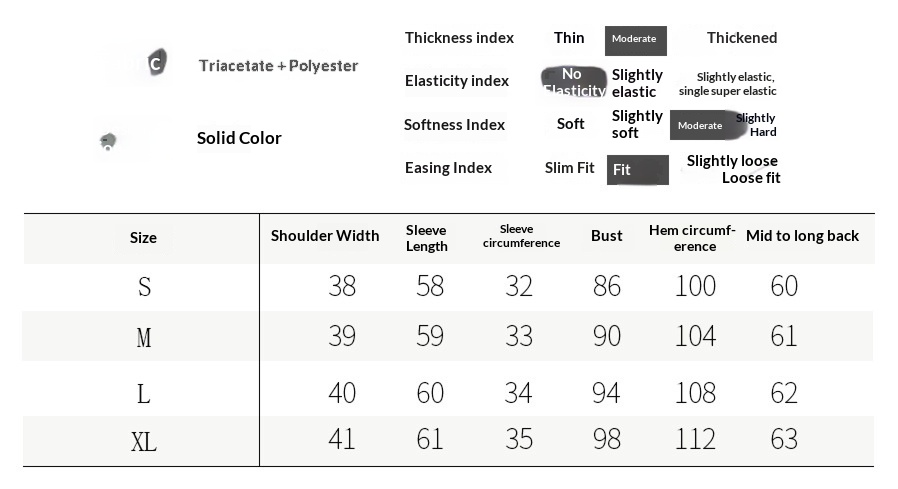Click the Hem circumference column header

point(692,238)
